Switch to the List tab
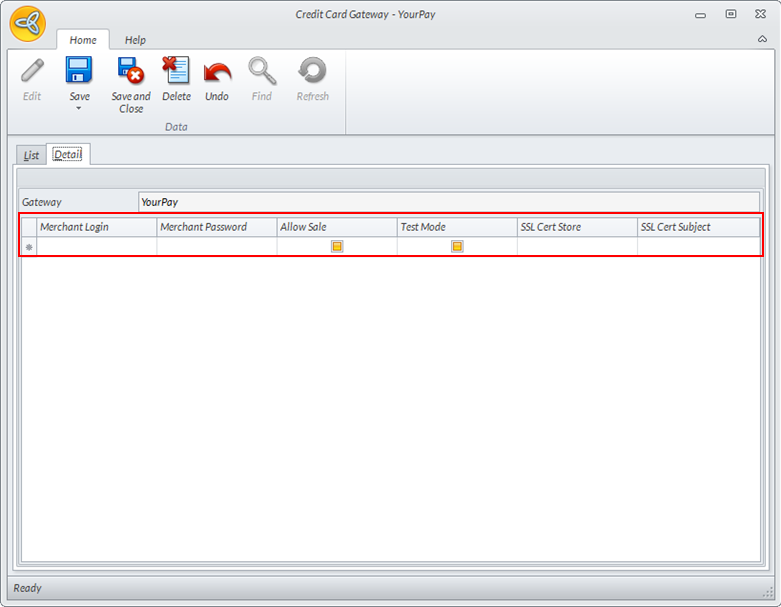The width and height of the screenshot is (781, 607). [32, 155]
